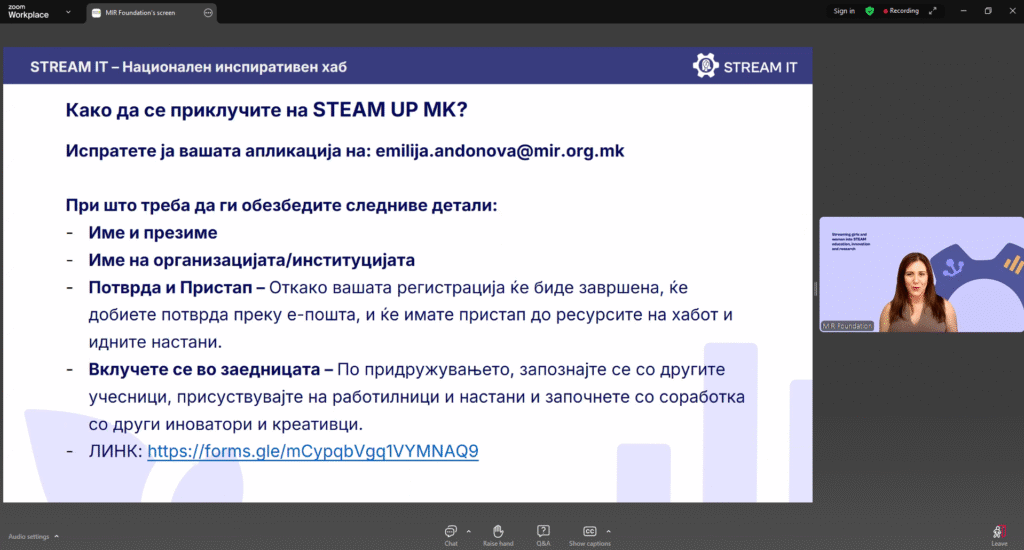Viewport: 1024px width, 550px height.
Task: Minimize the Zoom window
Action: [x=963, y=11]
